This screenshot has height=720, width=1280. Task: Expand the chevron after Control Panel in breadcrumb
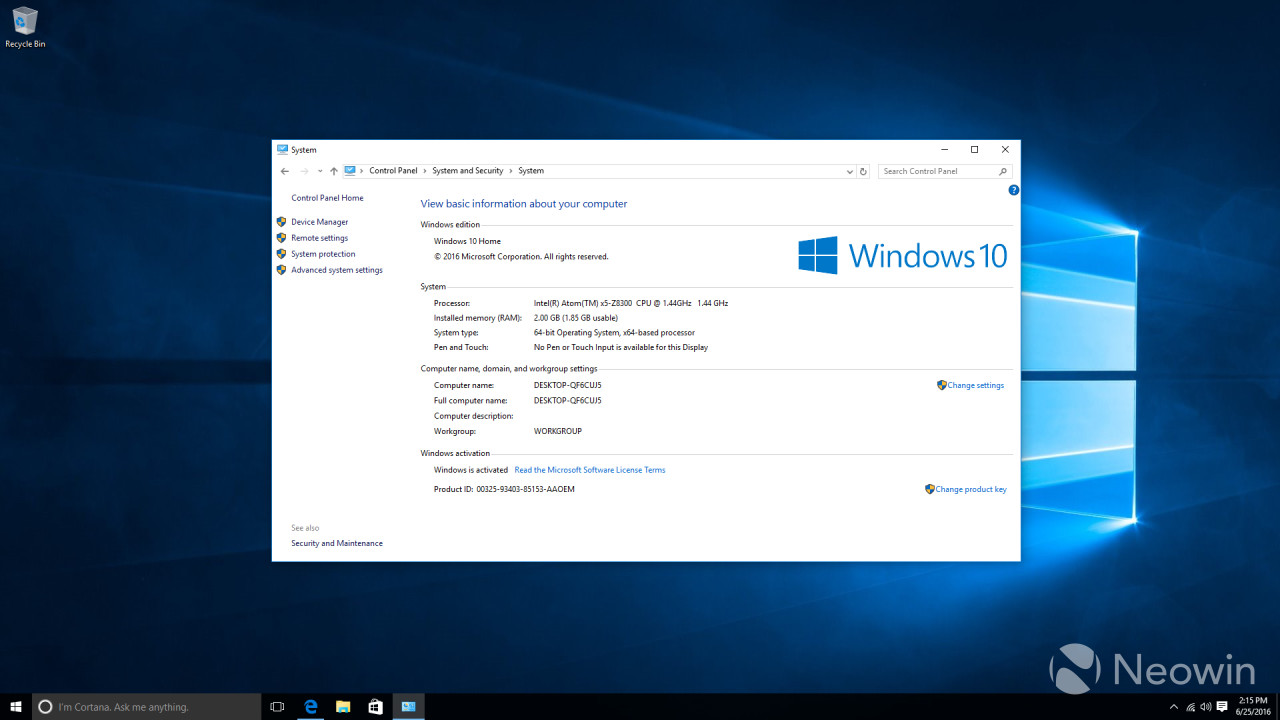425,171
